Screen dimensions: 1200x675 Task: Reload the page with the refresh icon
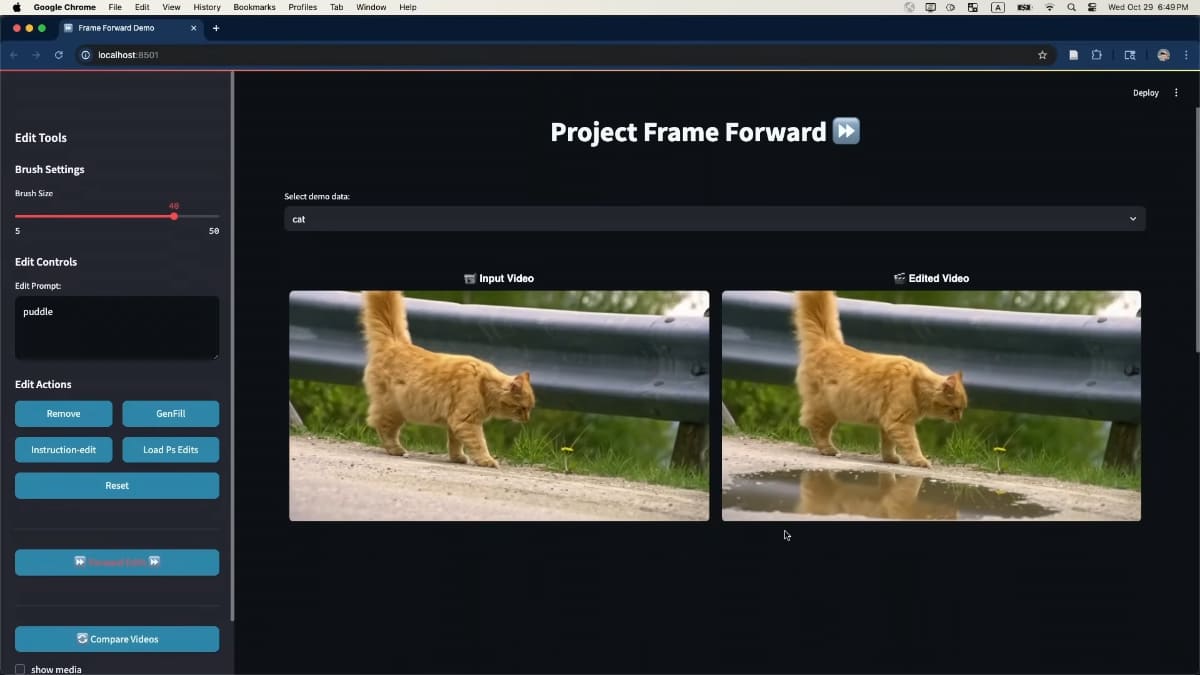[57, 55]
